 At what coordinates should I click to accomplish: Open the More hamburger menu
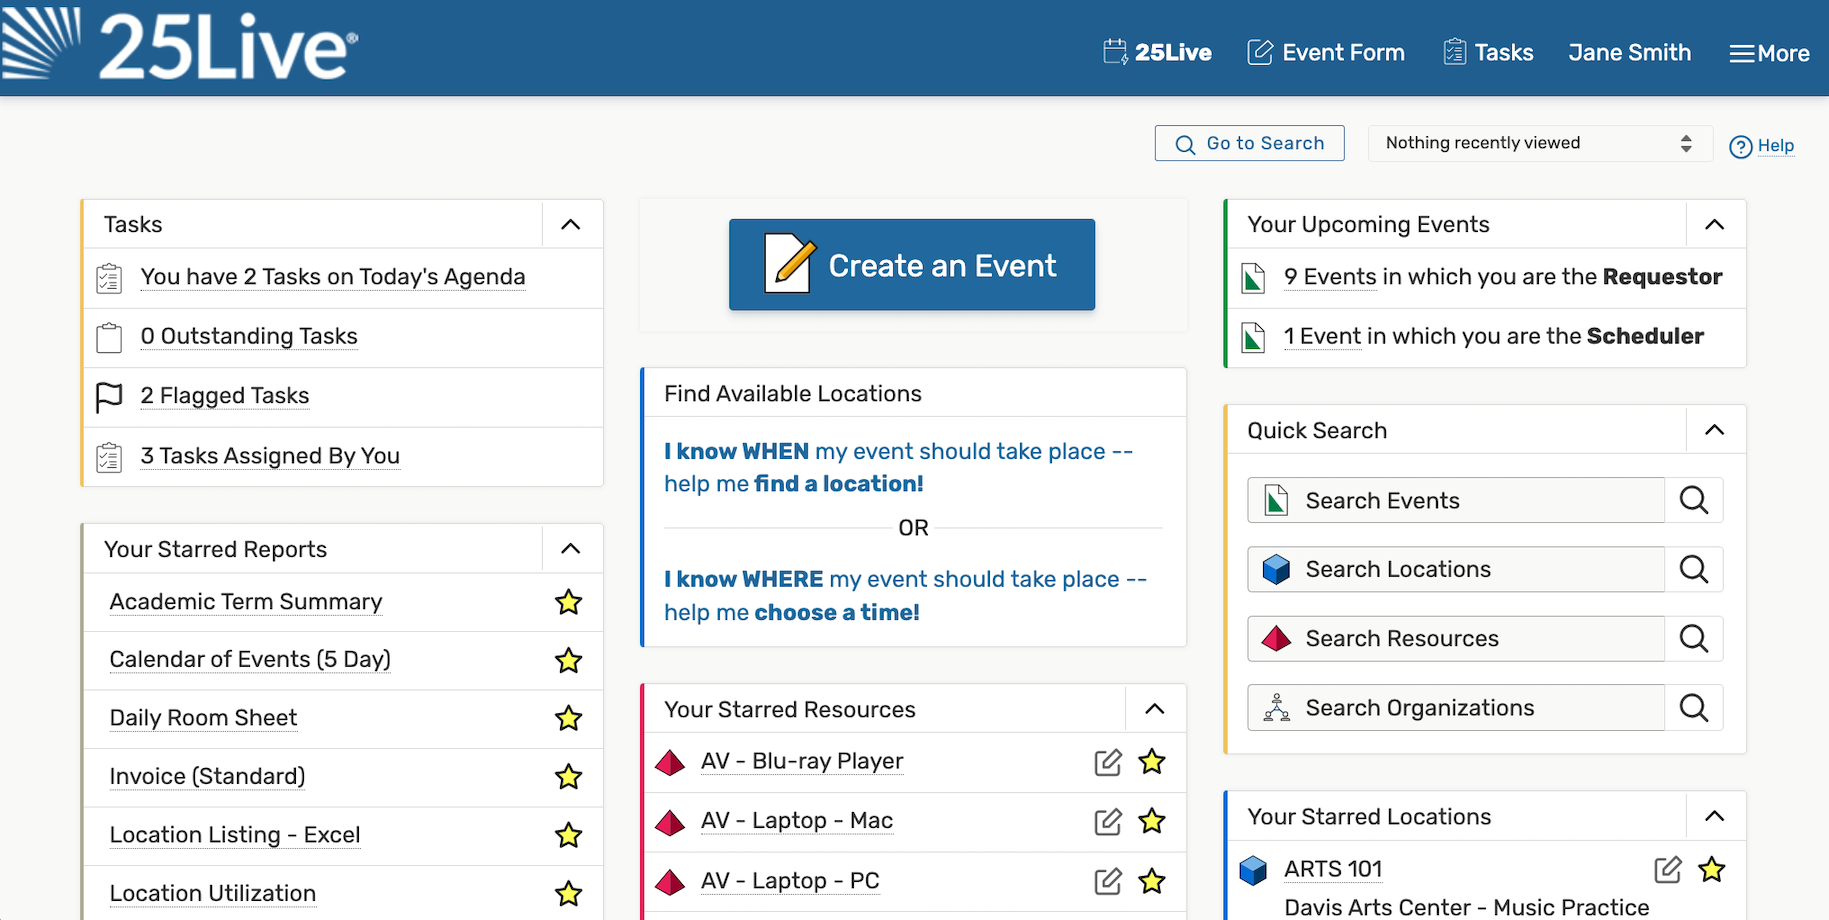[x=1769, y=53]
